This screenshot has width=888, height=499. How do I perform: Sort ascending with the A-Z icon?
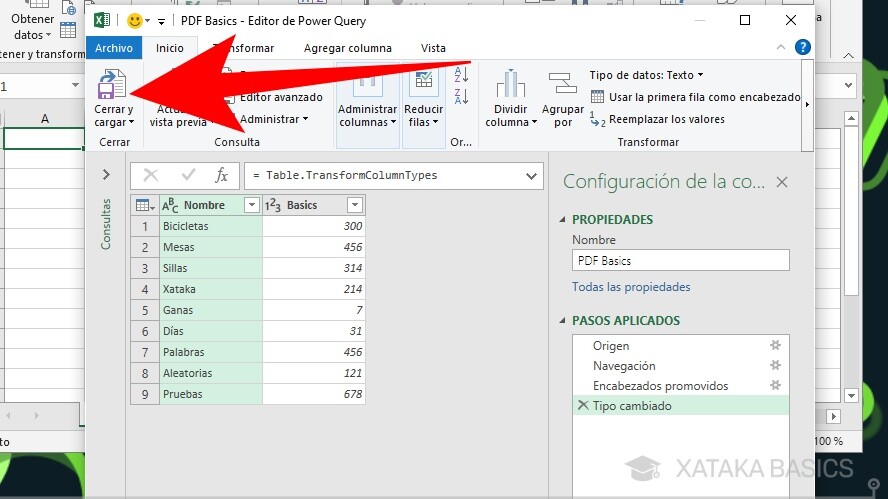pyautogui.click(x=461, y=74)
